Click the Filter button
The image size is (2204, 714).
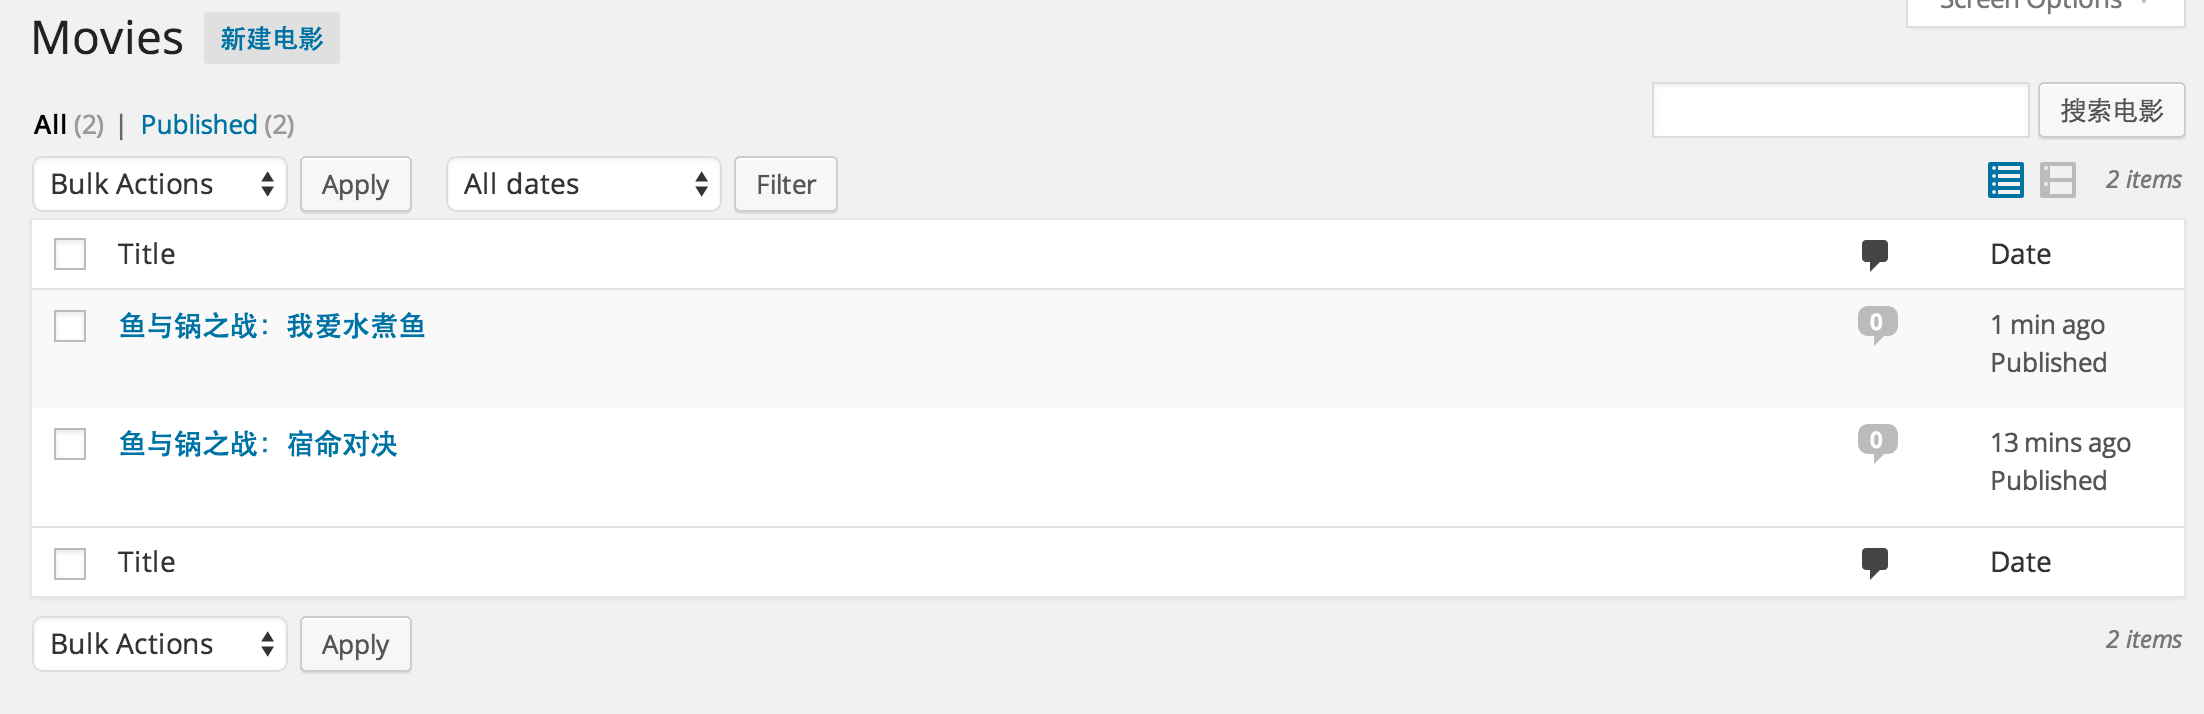[x=786, y=184]
